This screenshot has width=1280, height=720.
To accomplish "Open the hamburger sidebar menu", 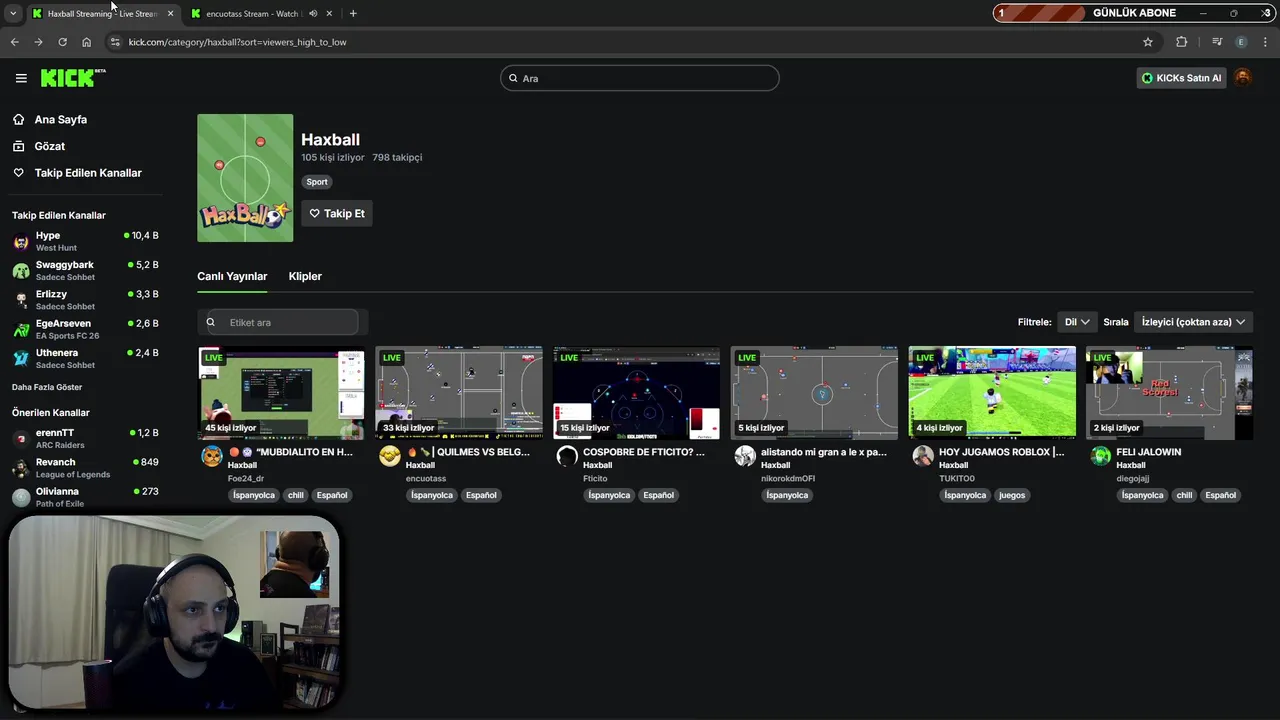I will (21, 78).
